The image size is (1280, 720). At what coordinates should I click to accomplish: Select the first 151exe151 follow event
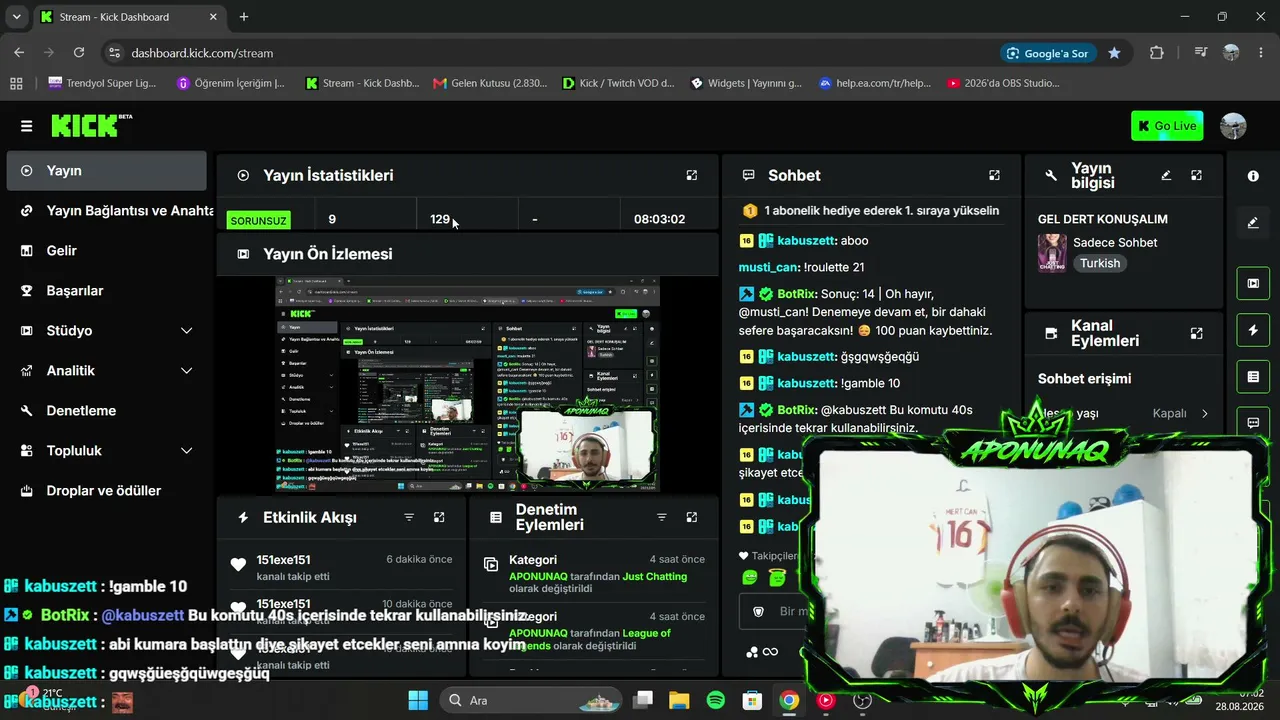point(344,567)
